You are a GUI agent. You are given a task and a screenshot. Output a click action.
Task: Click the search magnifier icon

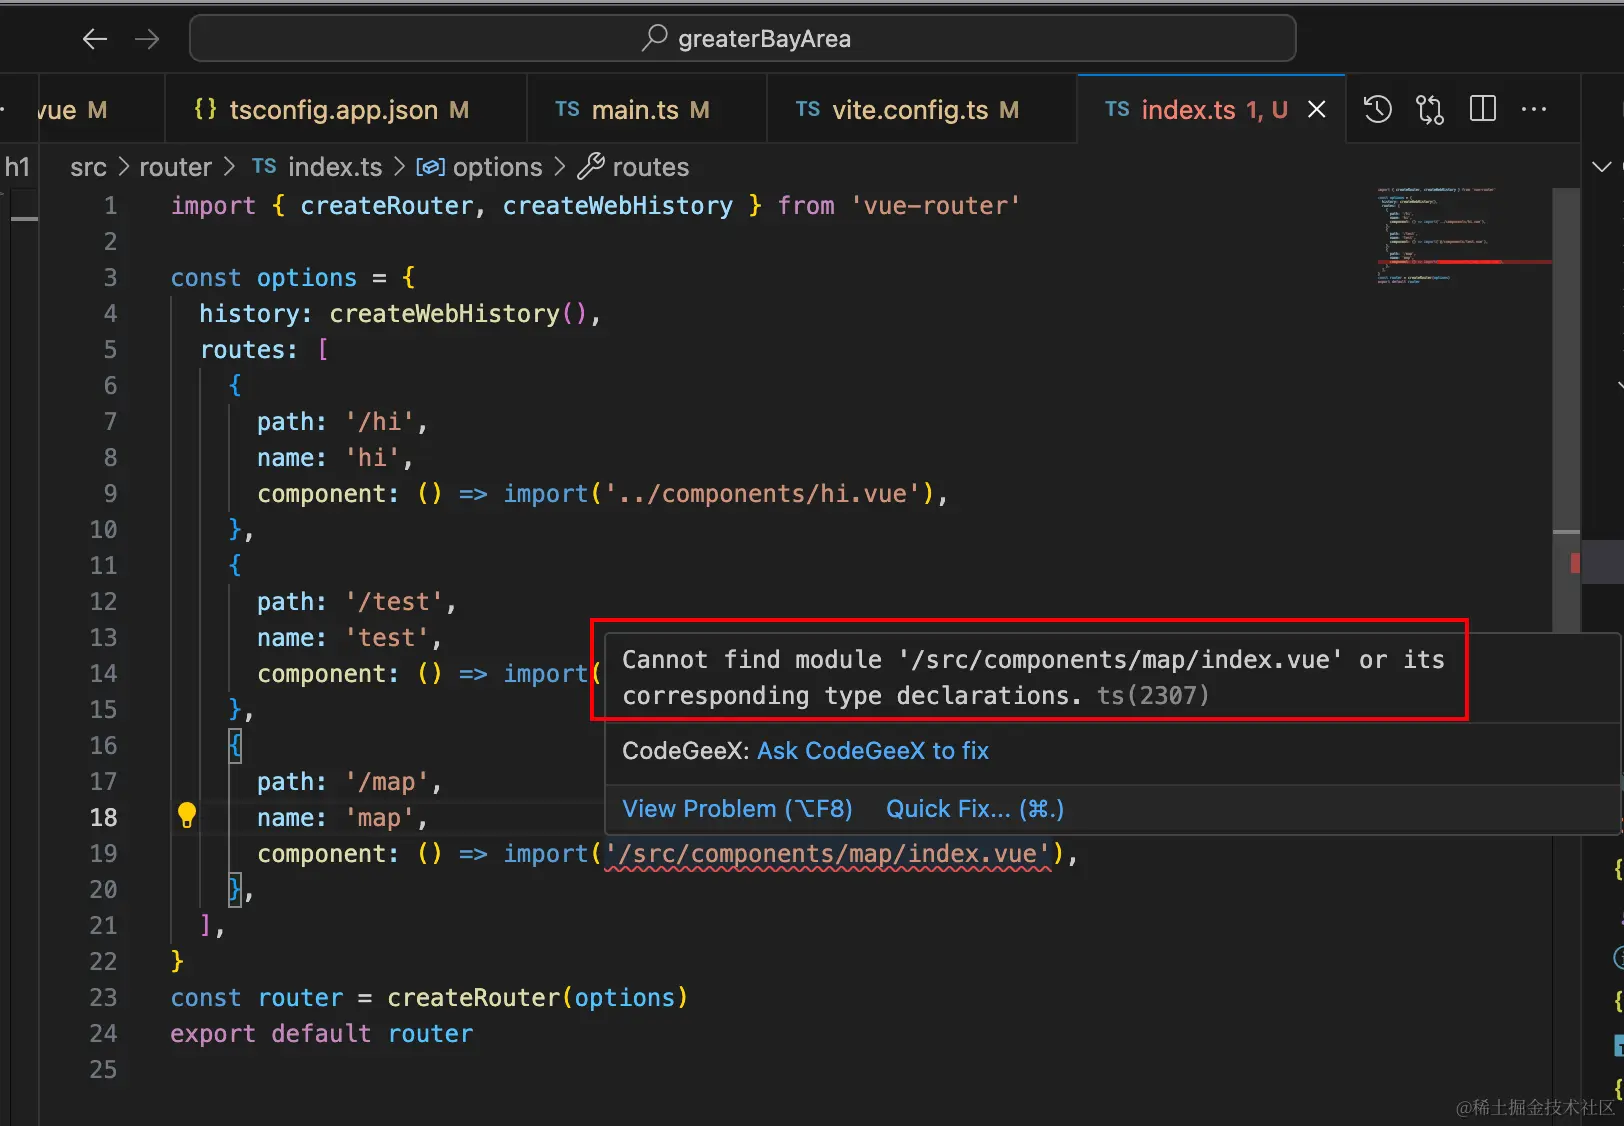tap(655, 38)
